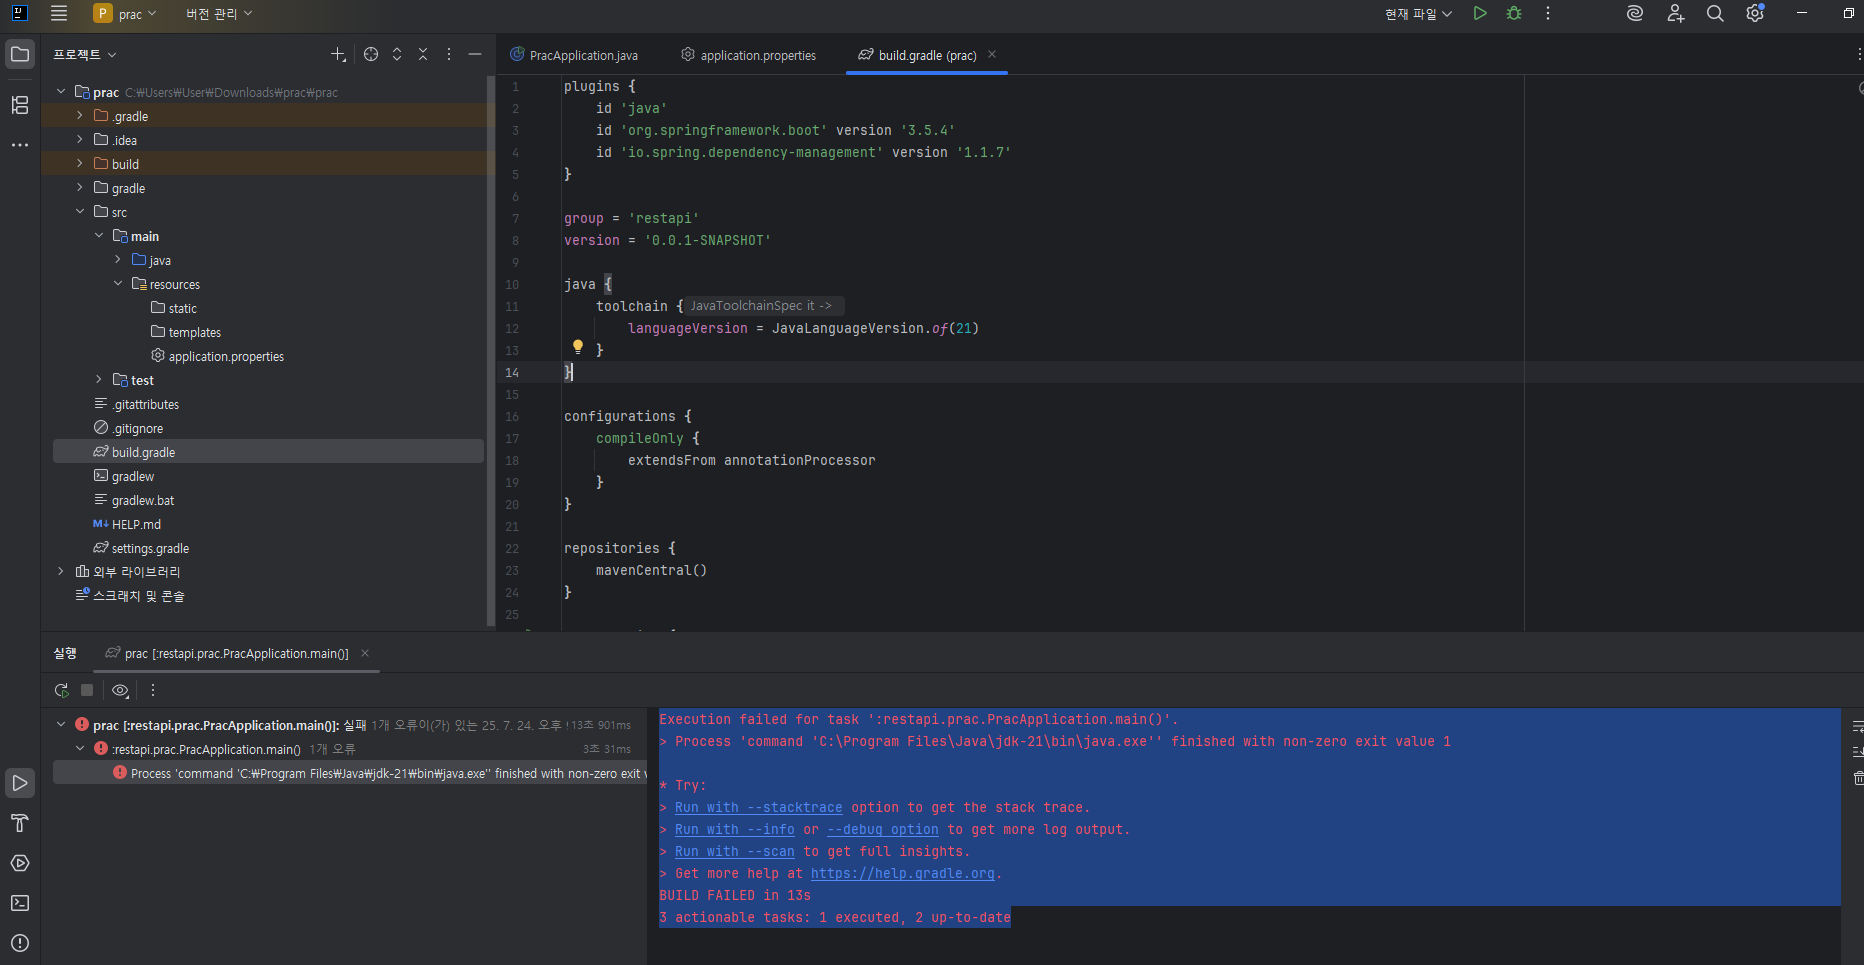The image size is (1864, 965).
Task: Open the Project tool window icon
Action: 20,54
